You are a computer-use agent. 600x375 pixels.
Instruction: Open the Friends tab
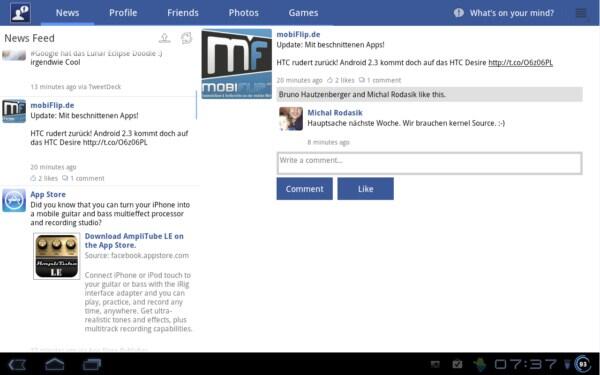[183, 13]
